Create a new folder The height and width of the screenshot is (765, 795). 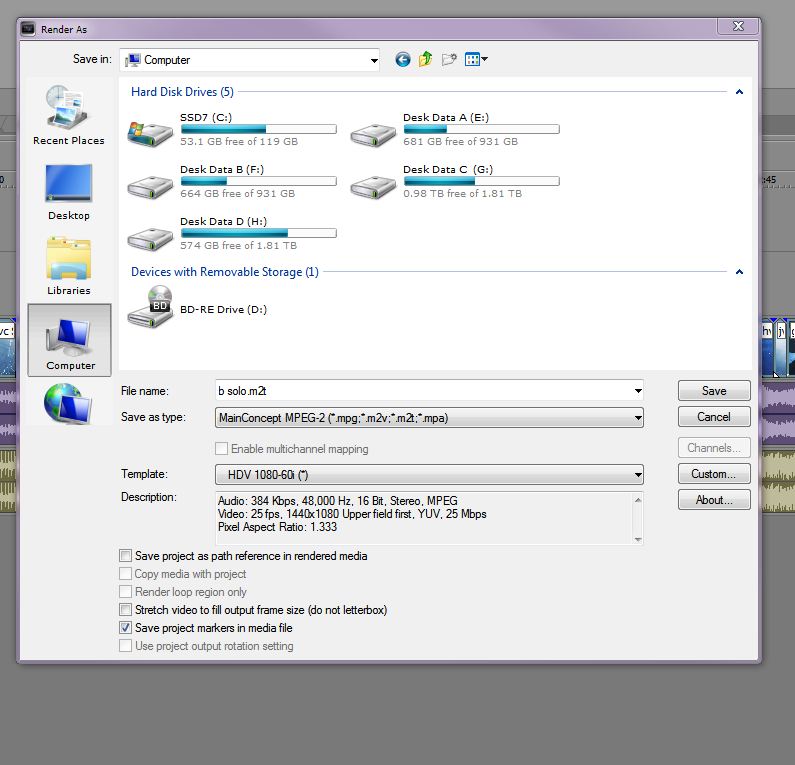tap(449, 60)
